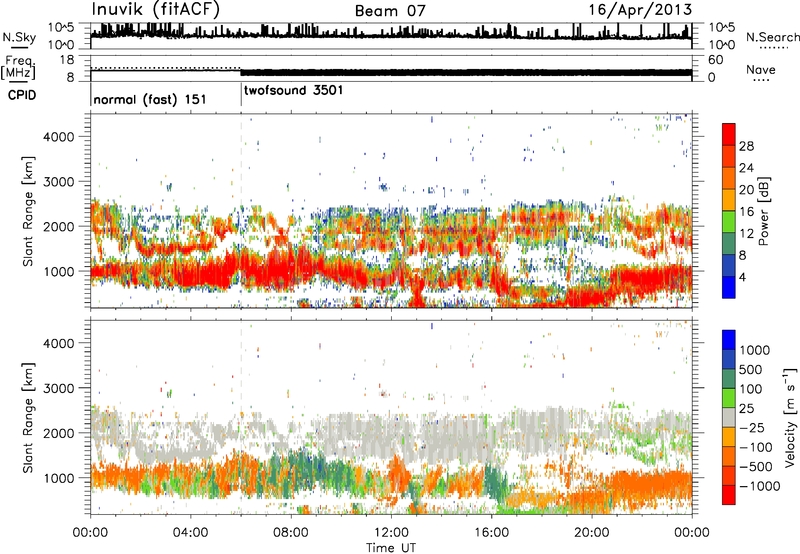Image resolution: width=800 pixels, height=554 pixels.
Task: Click the '20:00' time axis tick label
Action: tap(592, 532)
